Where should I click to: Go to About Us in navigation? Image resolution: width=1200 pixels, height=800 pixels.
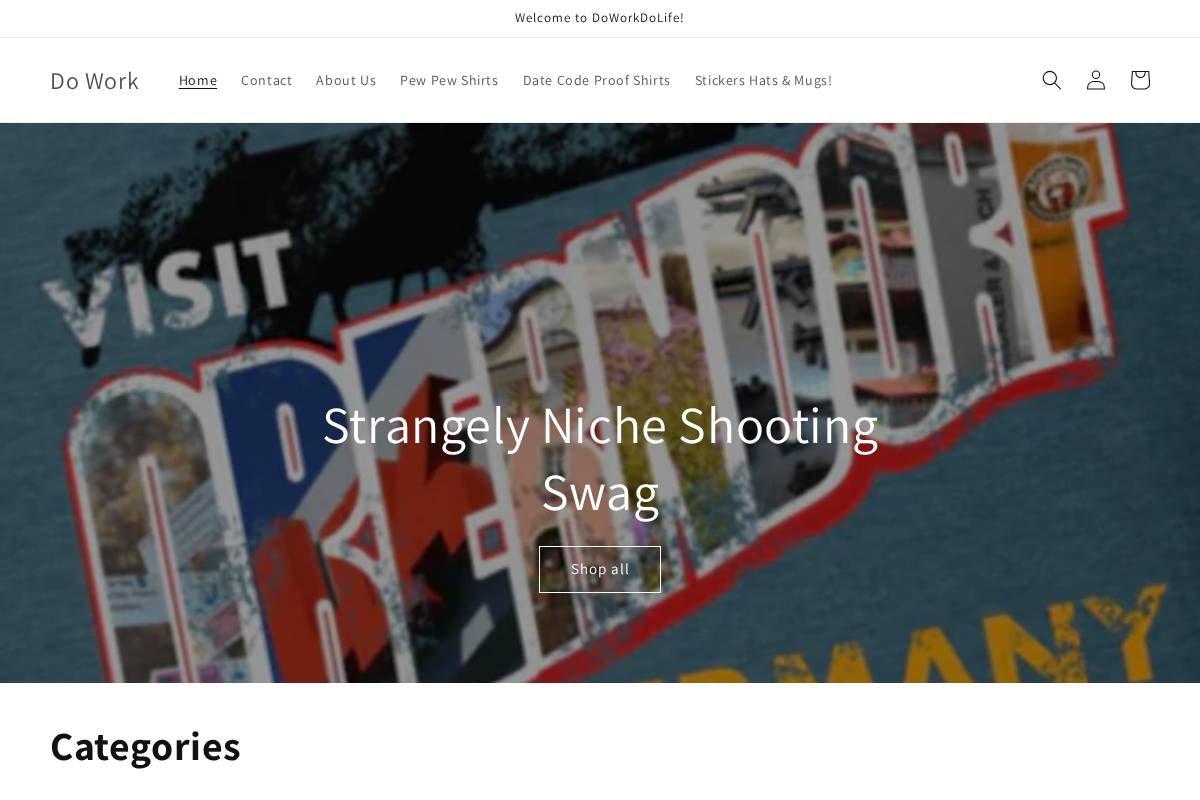[x=346, y=80]
